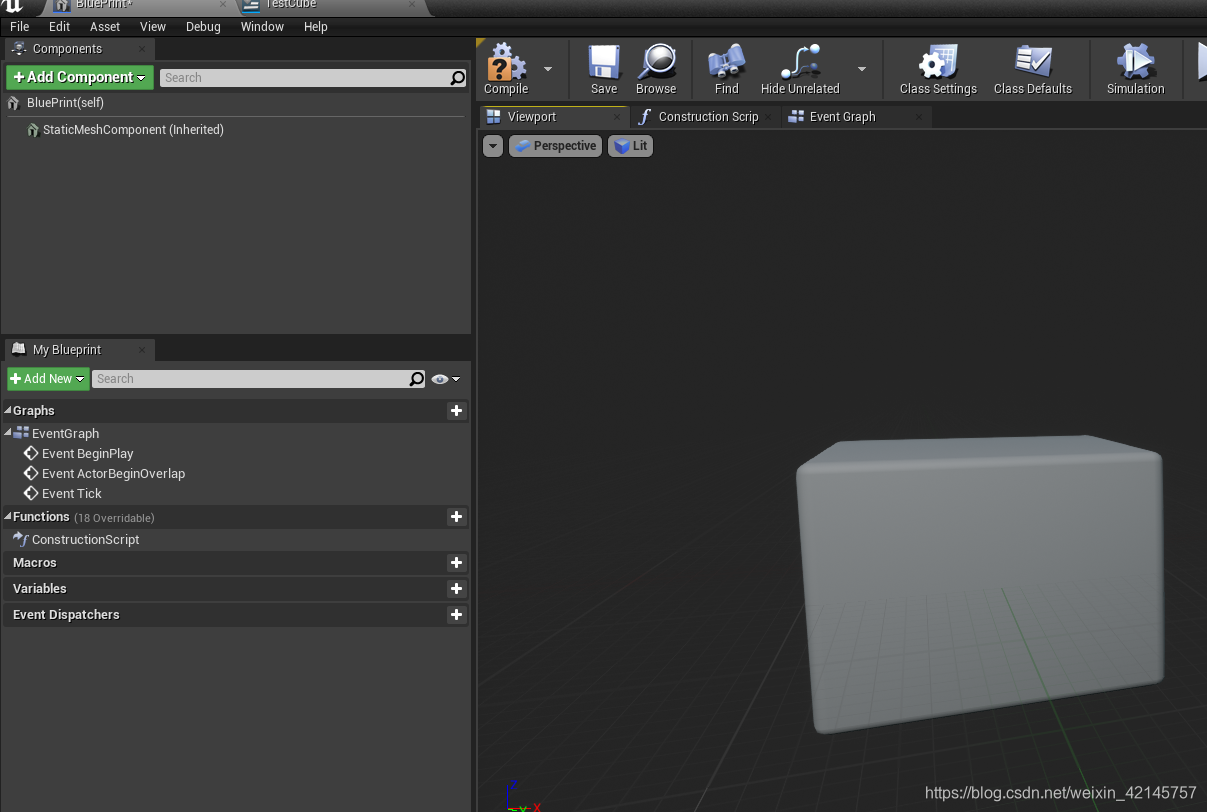Image resolution: width=1207 pixels, height=812 pixels.
Task: Add a new function with plus
Action: pyautogui.click(x=457, y=517)
